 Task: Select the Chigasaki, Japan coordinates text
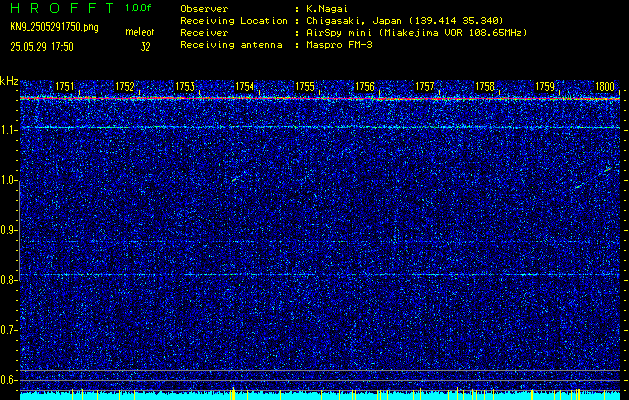coord(405,21)
